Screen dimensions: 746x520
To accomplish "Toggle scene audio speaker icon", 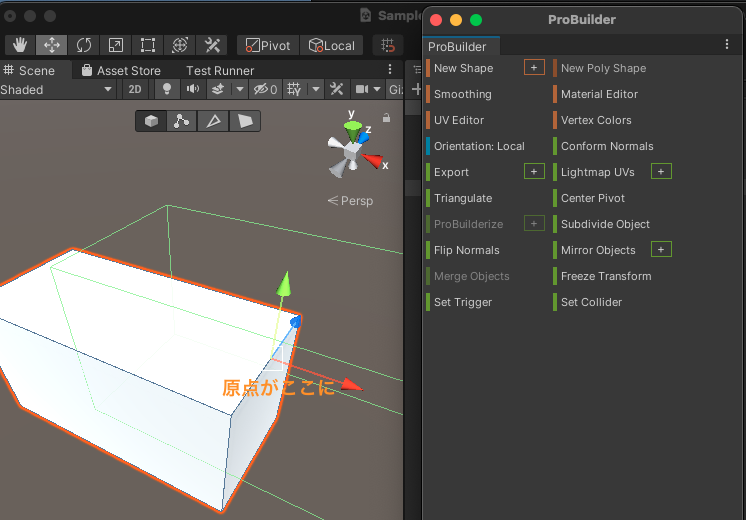I will pyautogui.click(x=193, y=89).
